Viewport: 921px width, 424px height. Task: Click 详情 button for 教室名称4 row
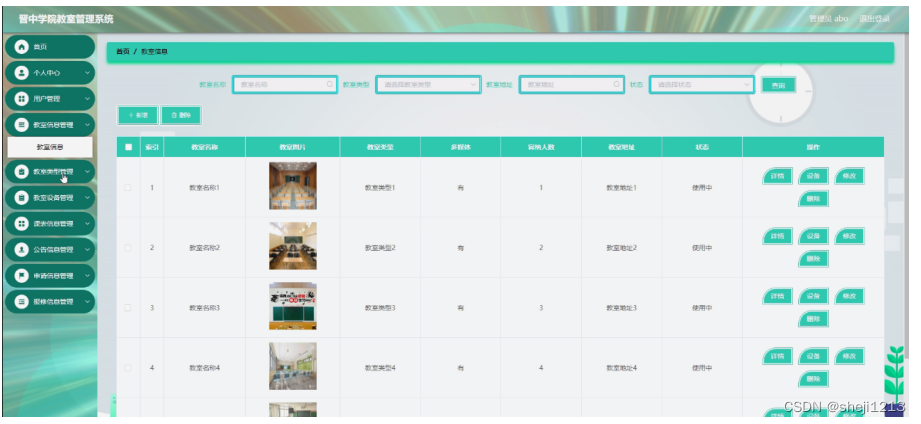[777, 356]
